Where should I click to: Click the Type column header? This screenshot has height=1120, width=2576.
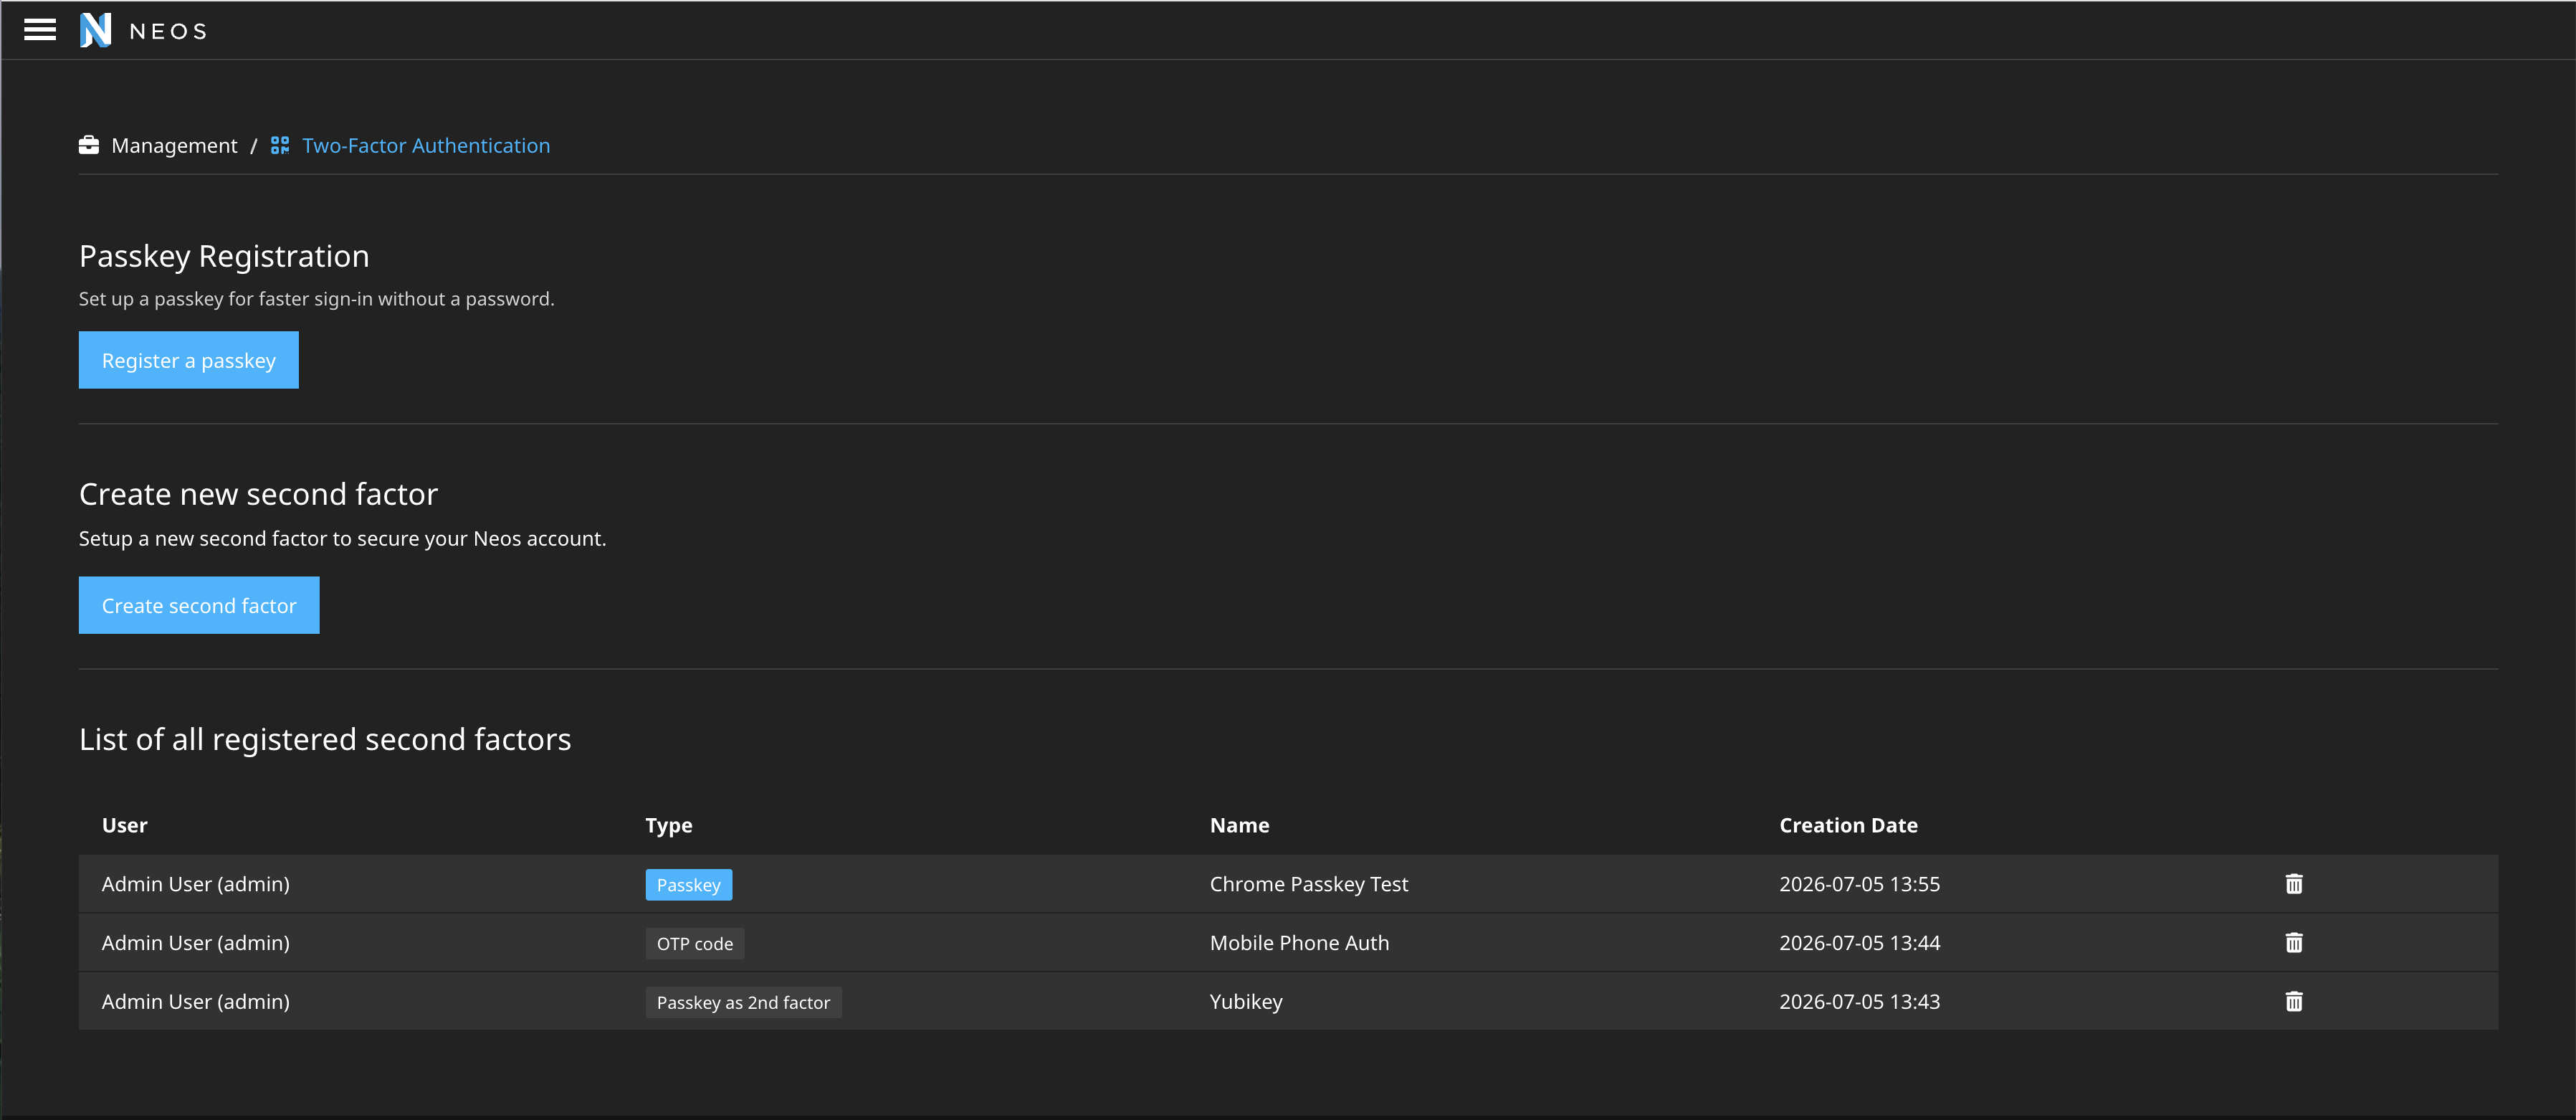(669, 826)
